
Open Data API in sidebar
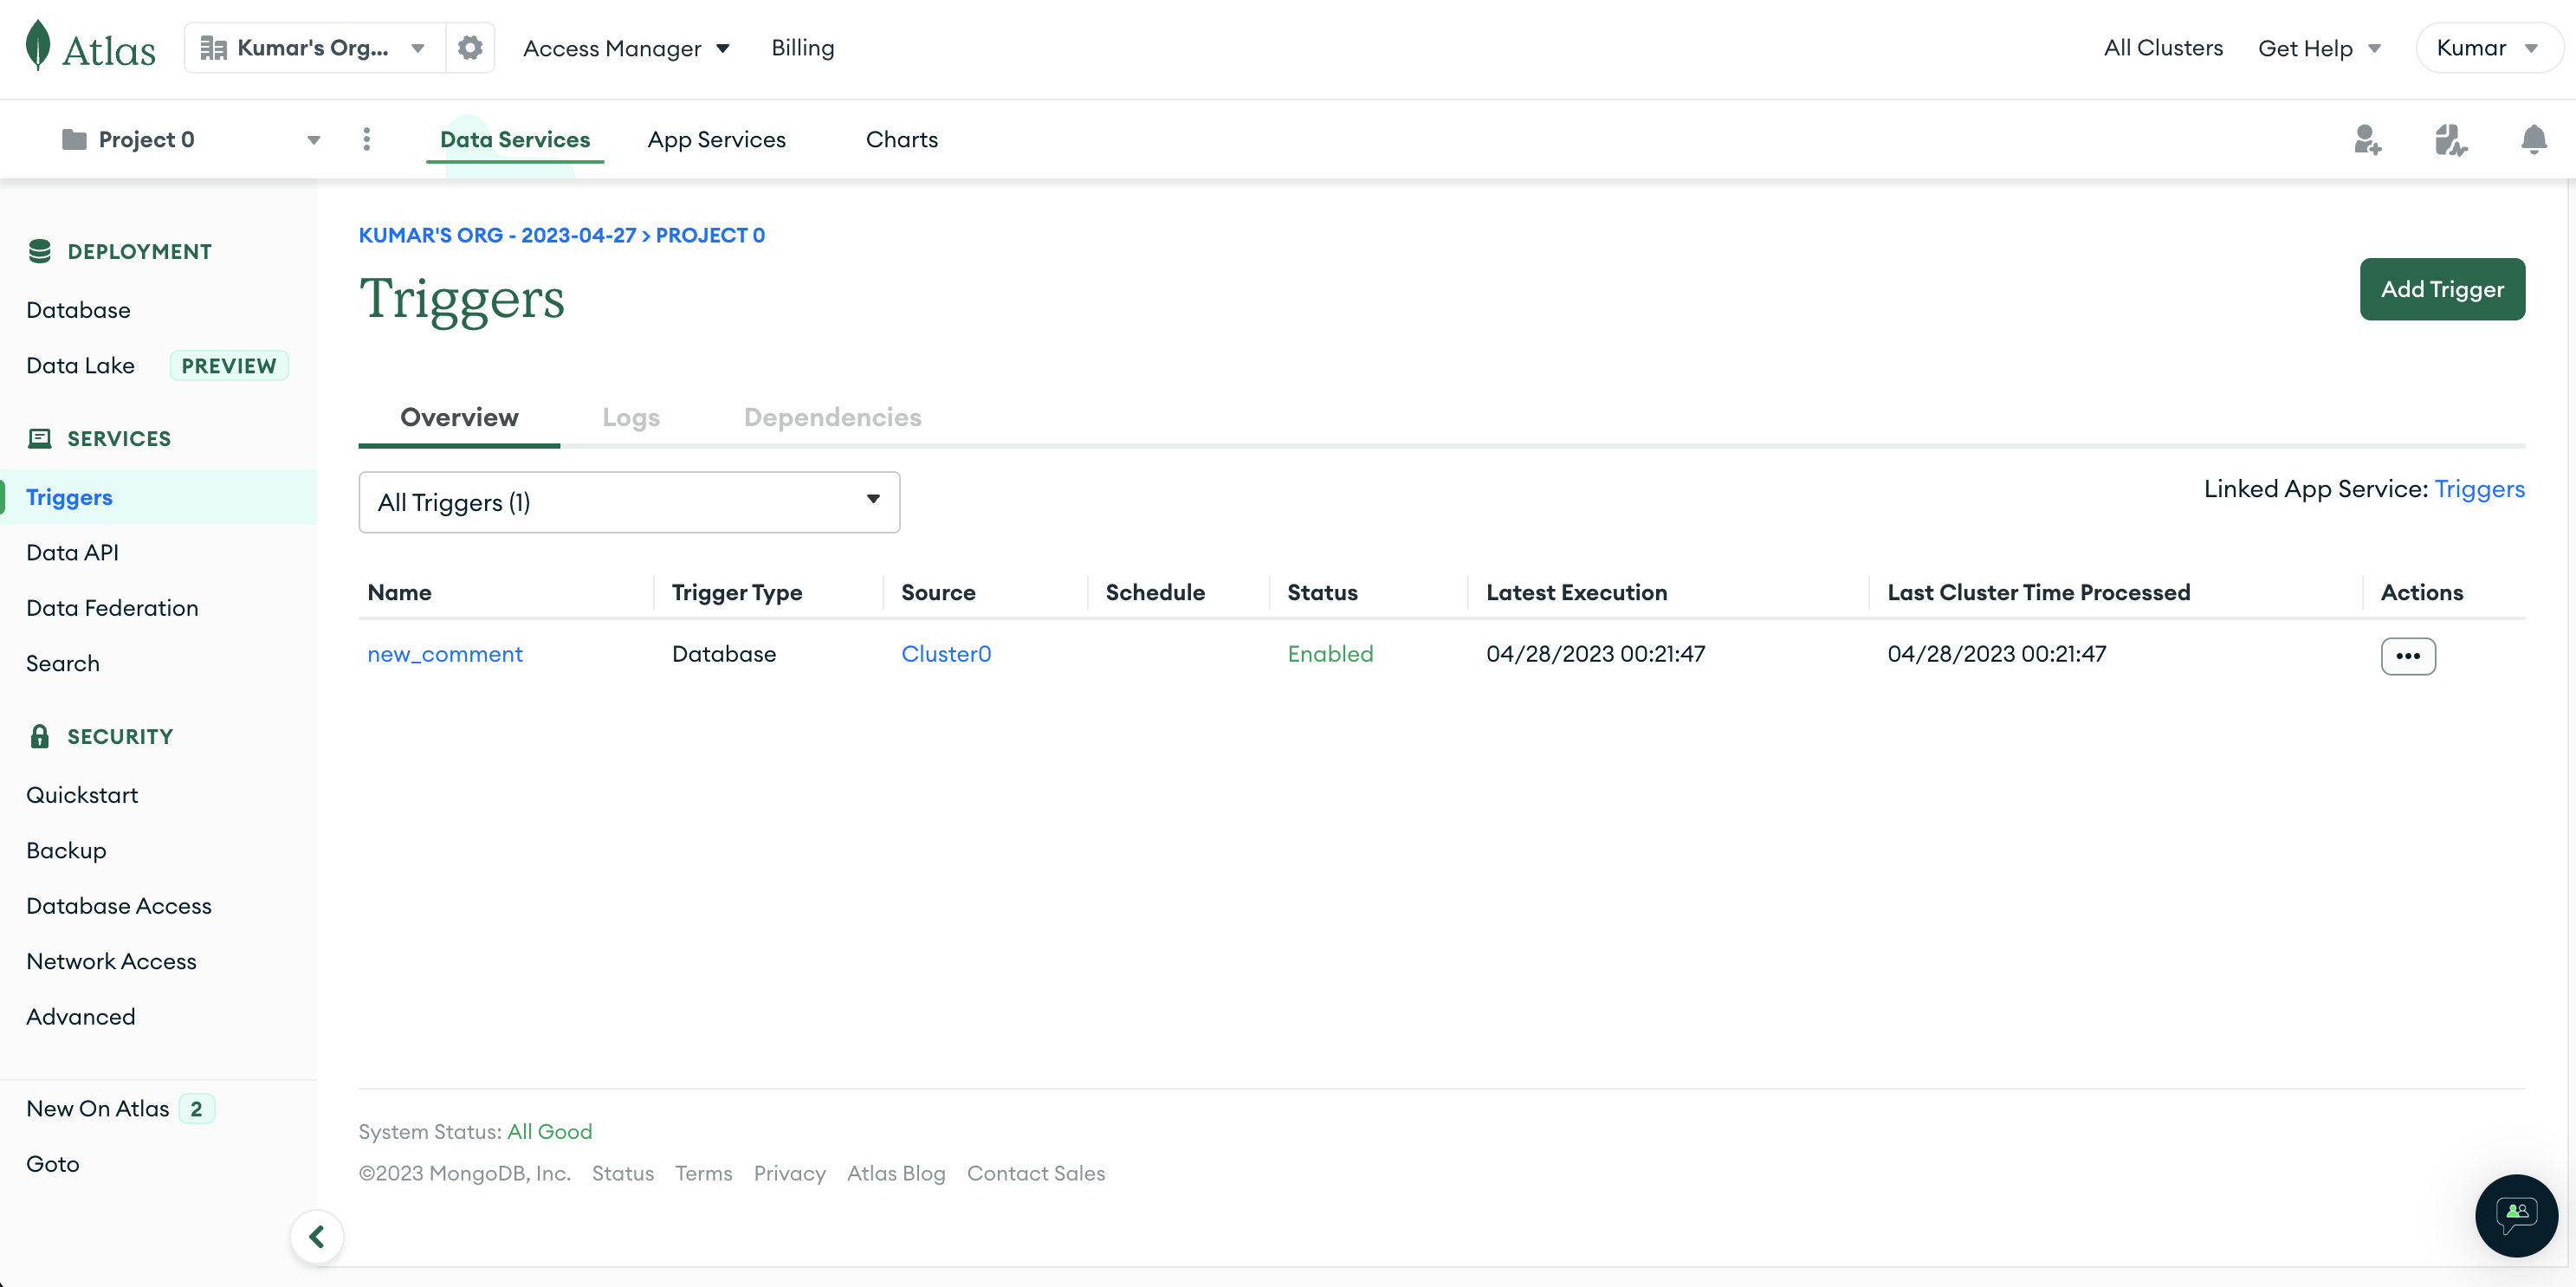72,552
